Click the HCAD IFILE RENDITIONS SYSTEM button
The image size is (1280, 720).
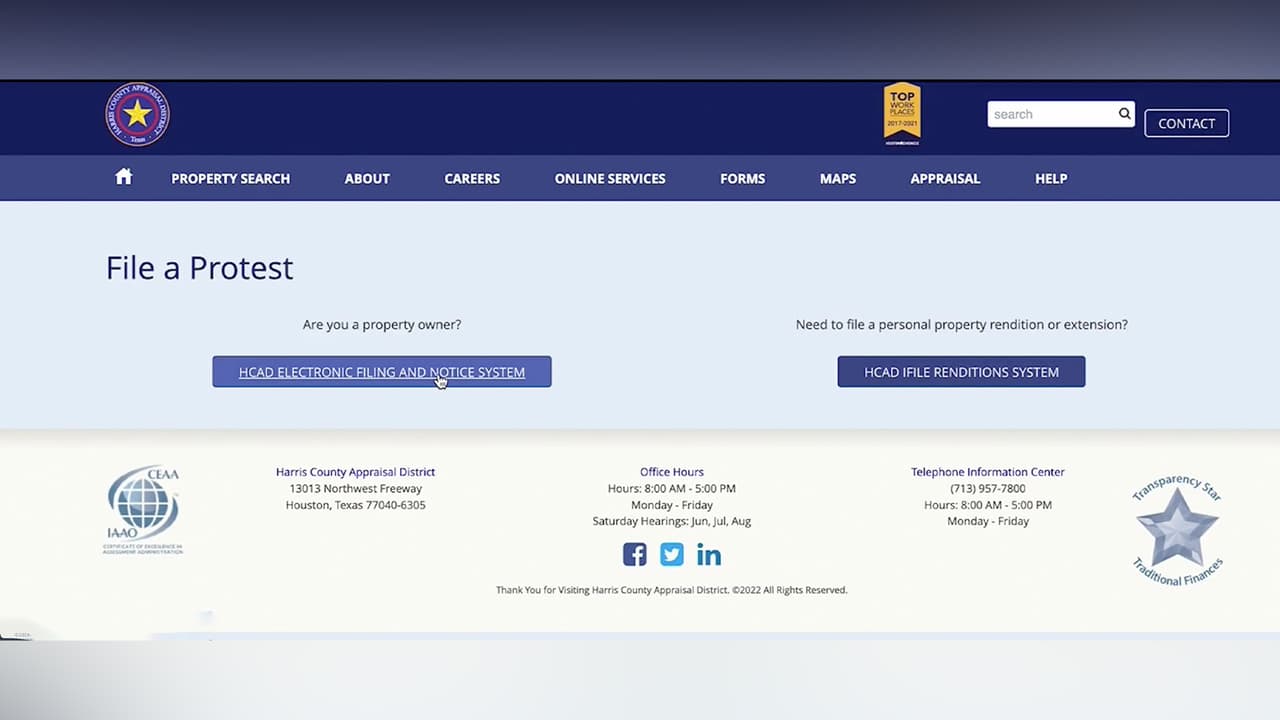tap(961, 371)
